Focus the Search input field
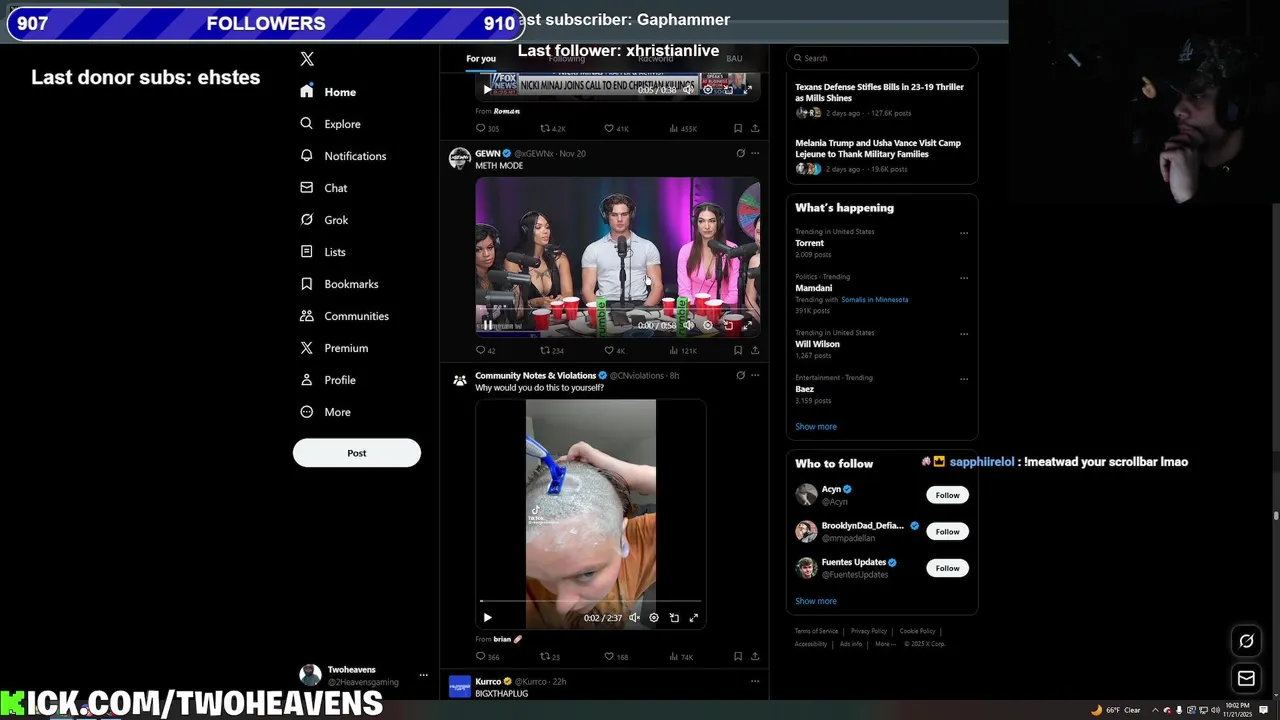The height and width of the screenshot is (720, 1280). (x=882, y=58)
